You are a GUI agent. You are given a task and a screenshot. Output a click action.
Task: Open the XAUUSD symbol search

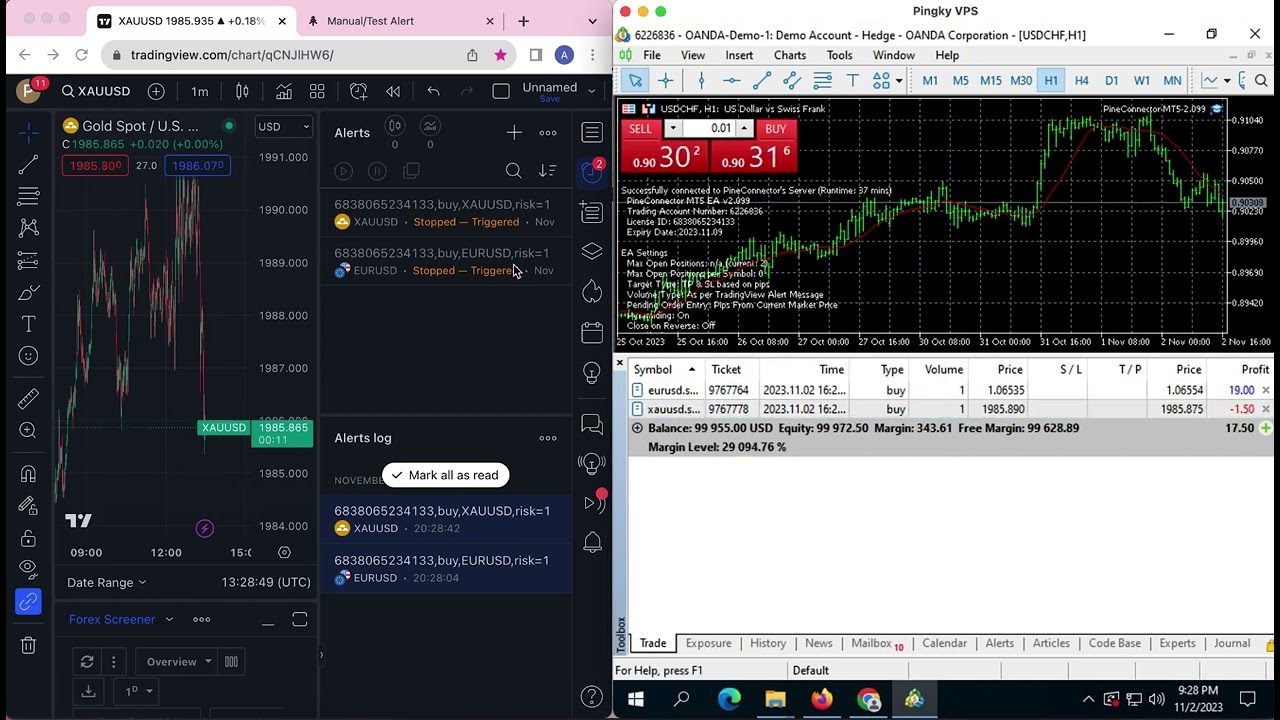[96, 91]
